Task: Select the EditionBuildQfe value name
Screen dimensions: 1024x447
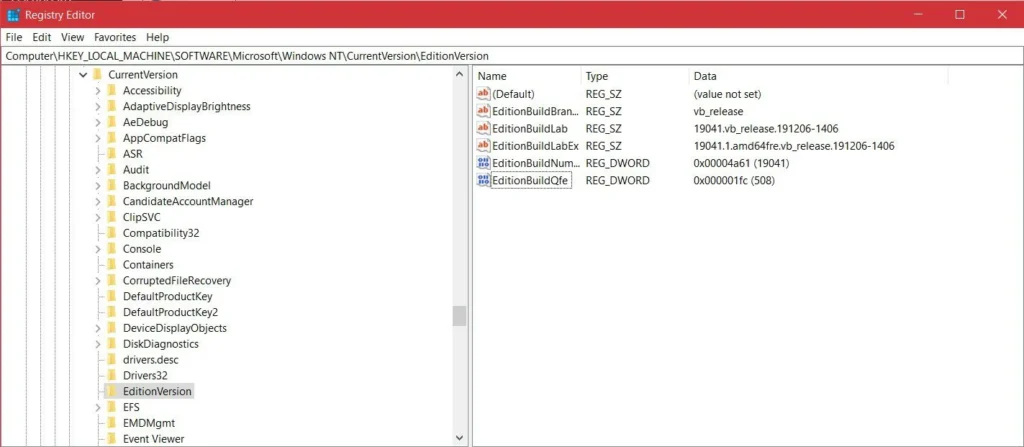Action: (532, 180)
